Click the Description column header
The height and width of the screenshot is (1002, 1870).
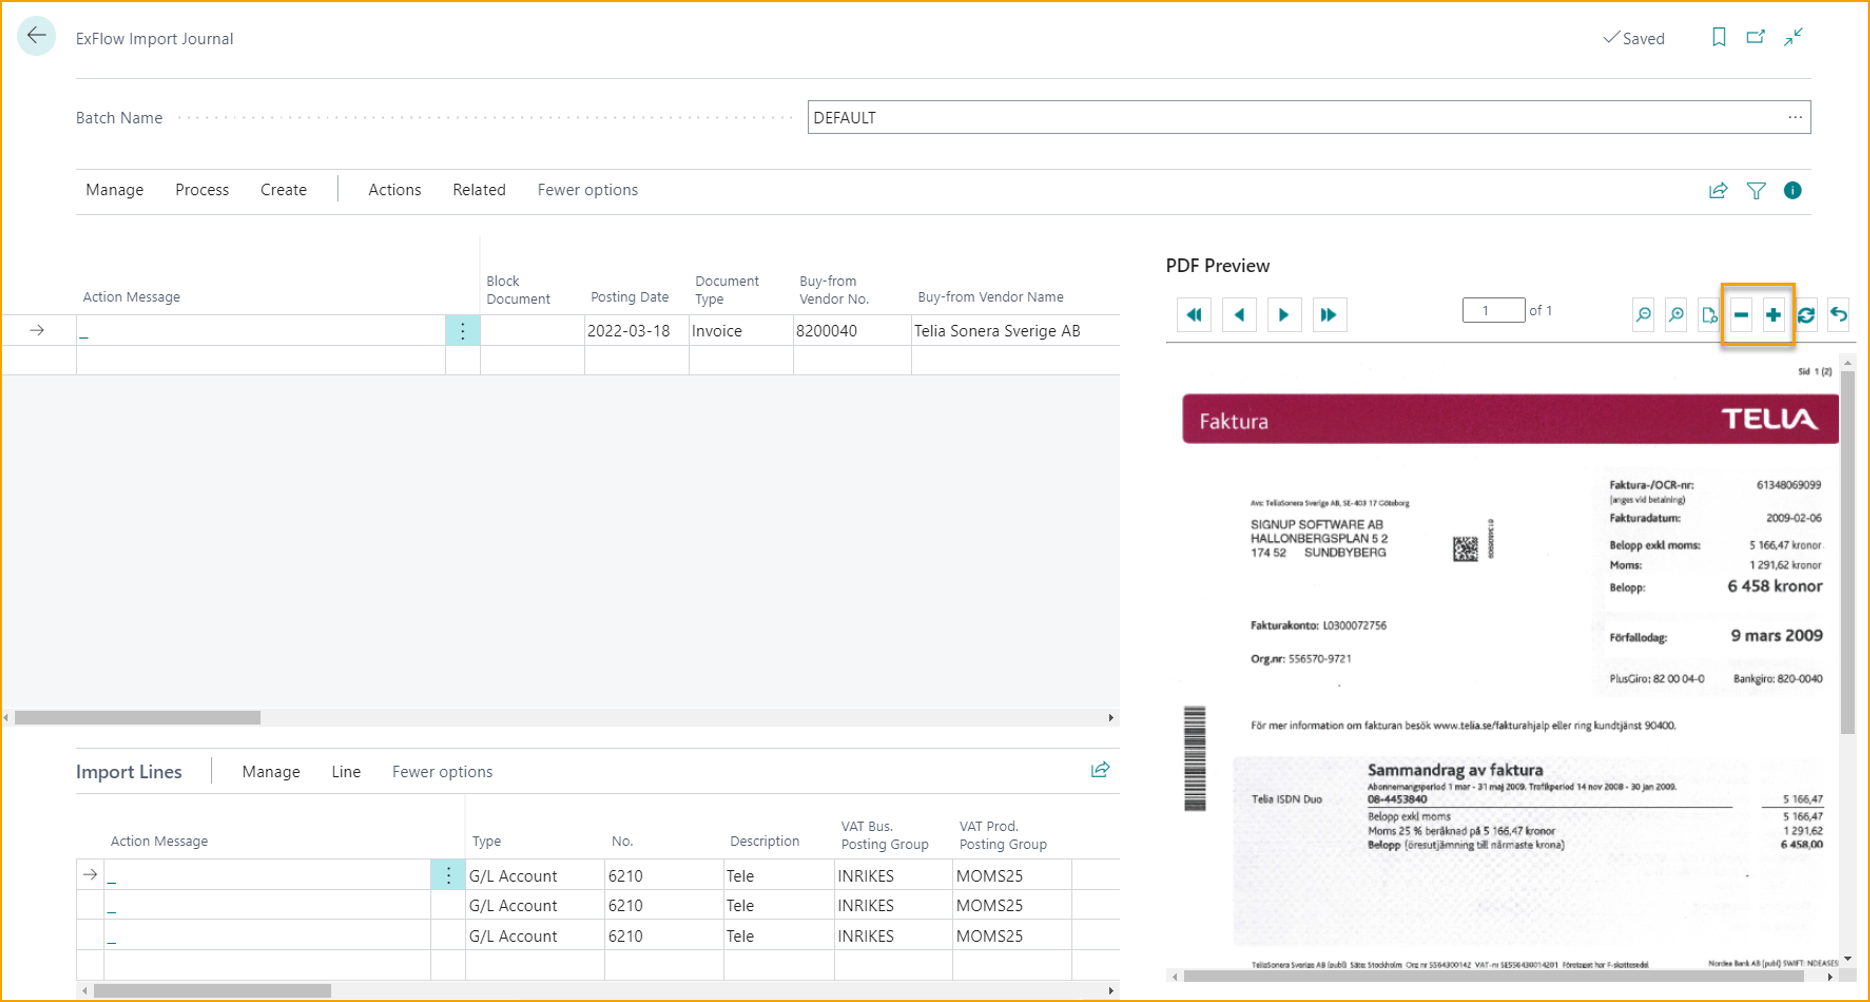pos(764,841)
